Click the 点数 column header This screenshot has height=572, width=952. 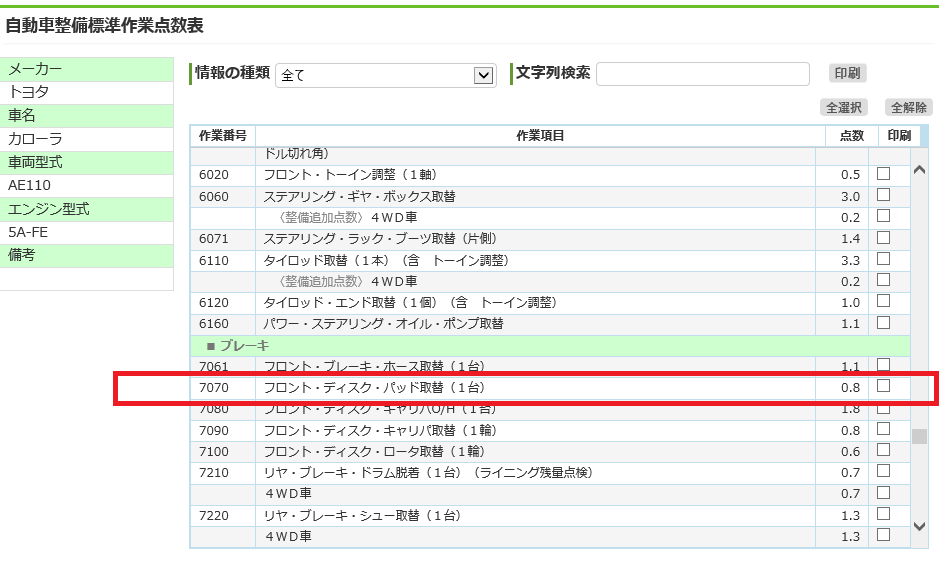(x=852, y=136)
